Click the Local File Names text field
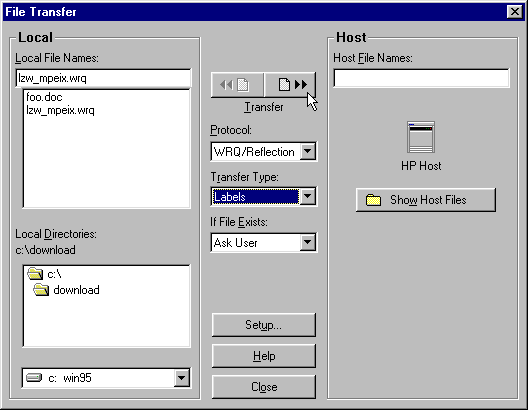The width and height of the screenshot is (528, 410). point(103,78)
